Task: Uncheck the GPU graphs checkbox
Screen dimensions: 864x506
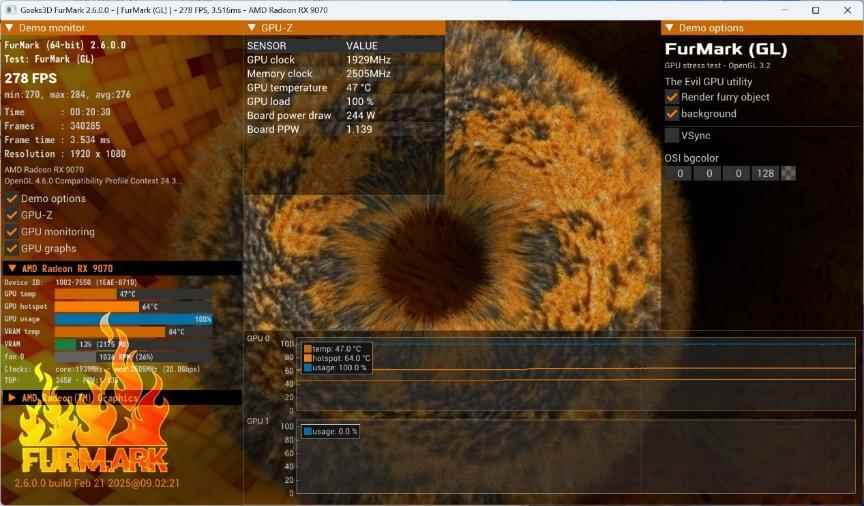Action: point(12,249)
